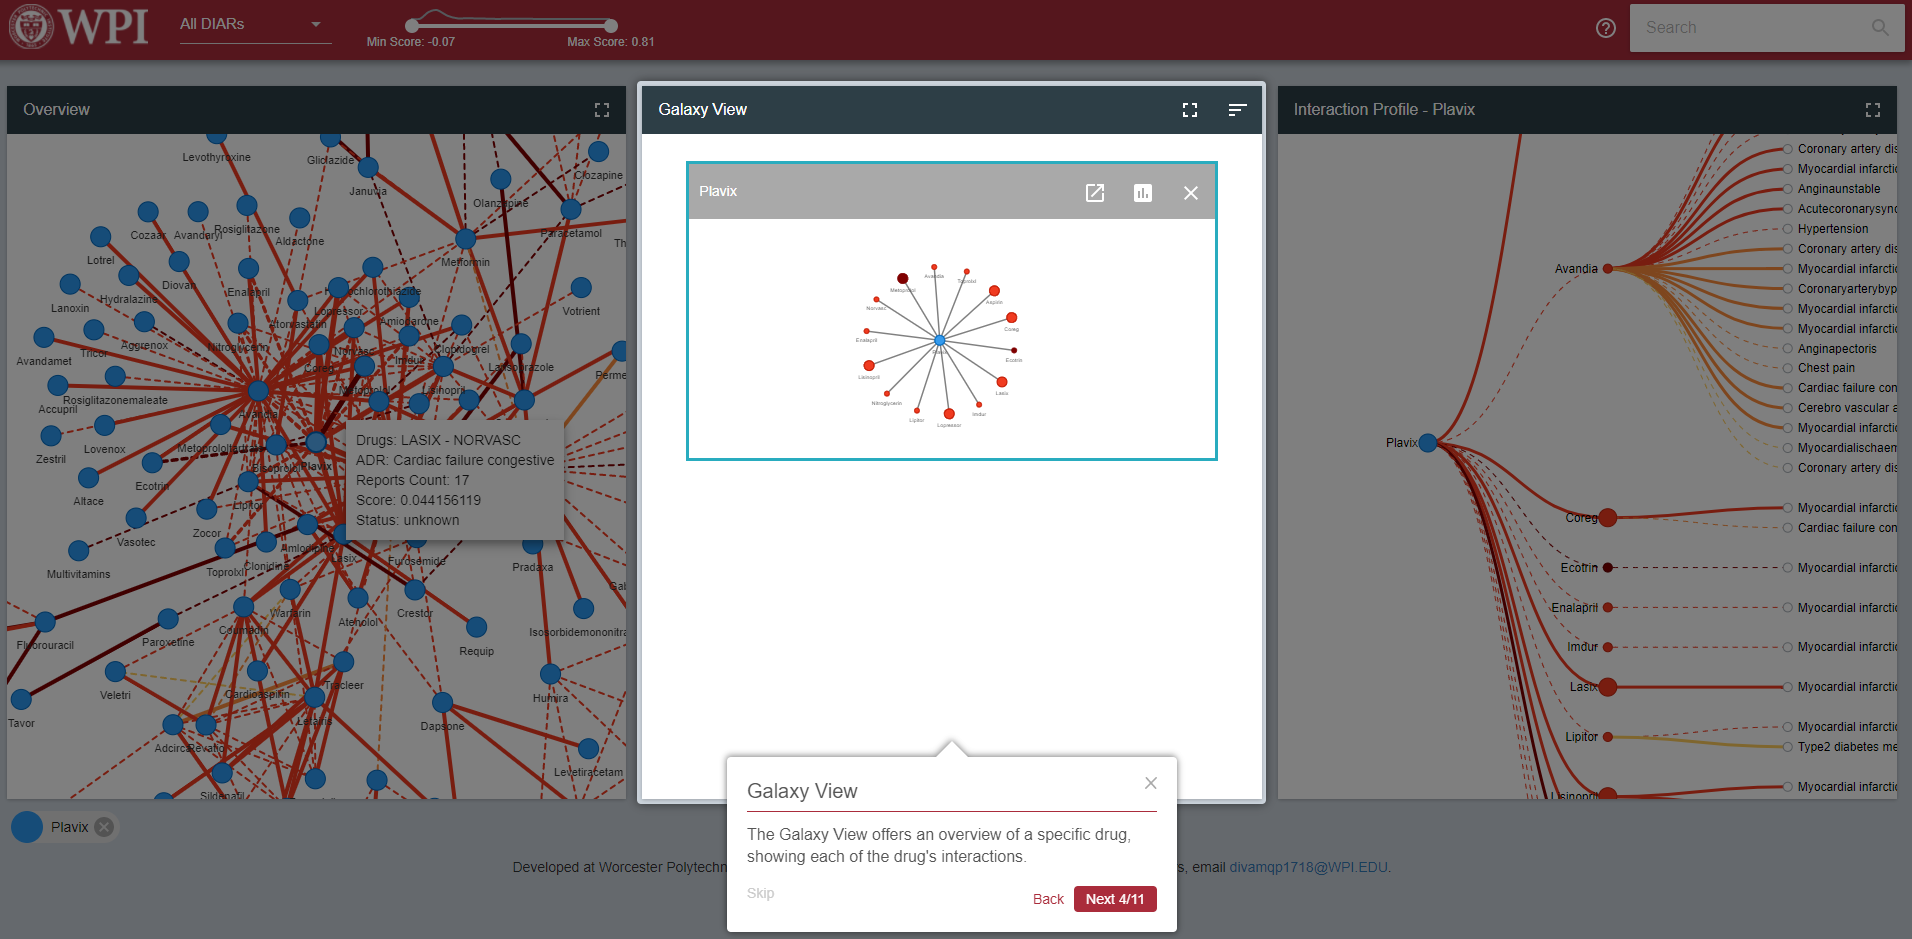
Task: Click Next 4/11 tour button
Action: [1115, 899]
